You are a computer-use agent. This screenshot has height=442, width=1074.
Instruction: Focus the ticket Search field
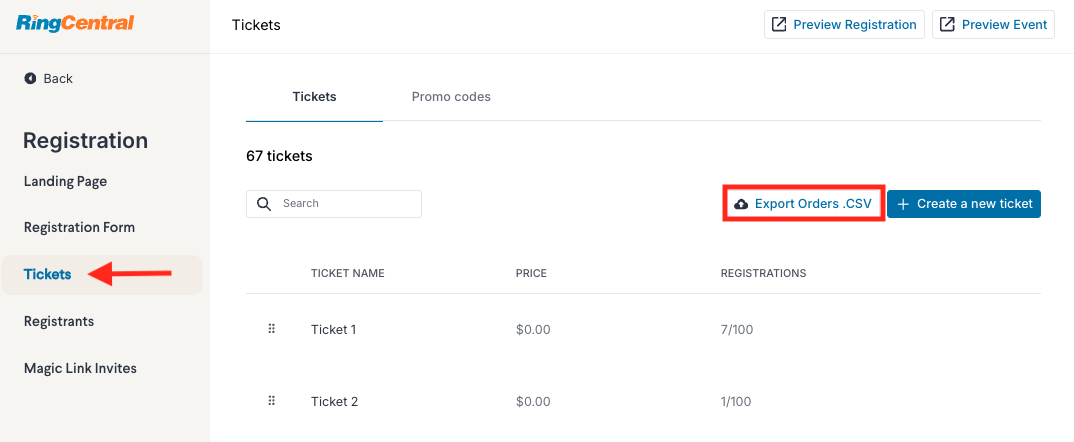334,204
